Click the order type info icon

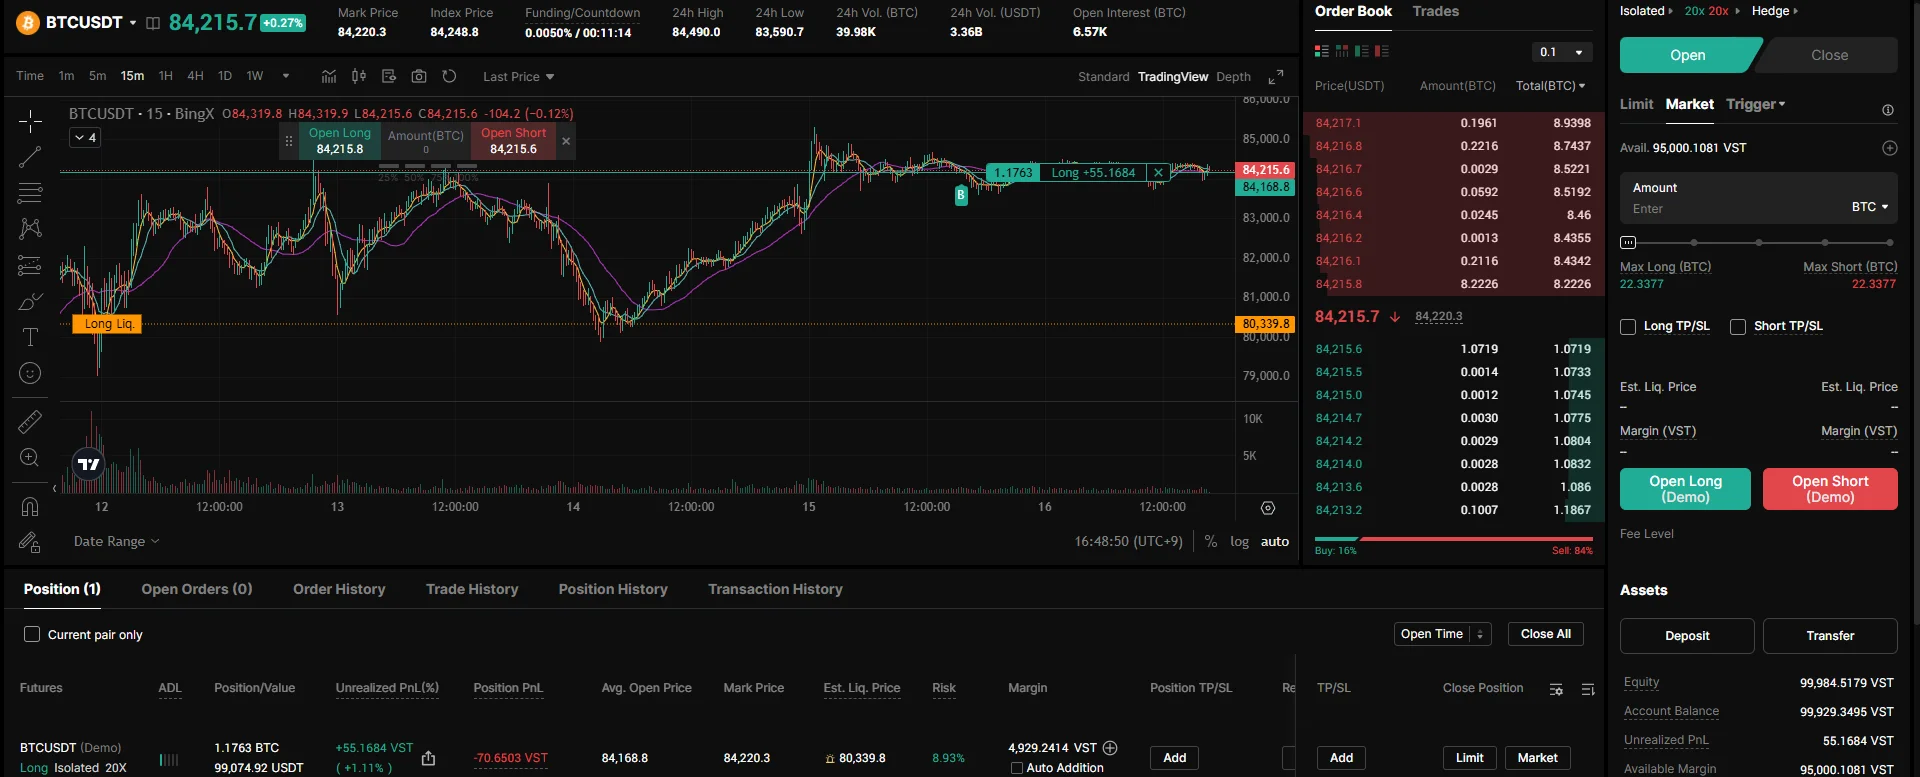tap(1888, 110)
